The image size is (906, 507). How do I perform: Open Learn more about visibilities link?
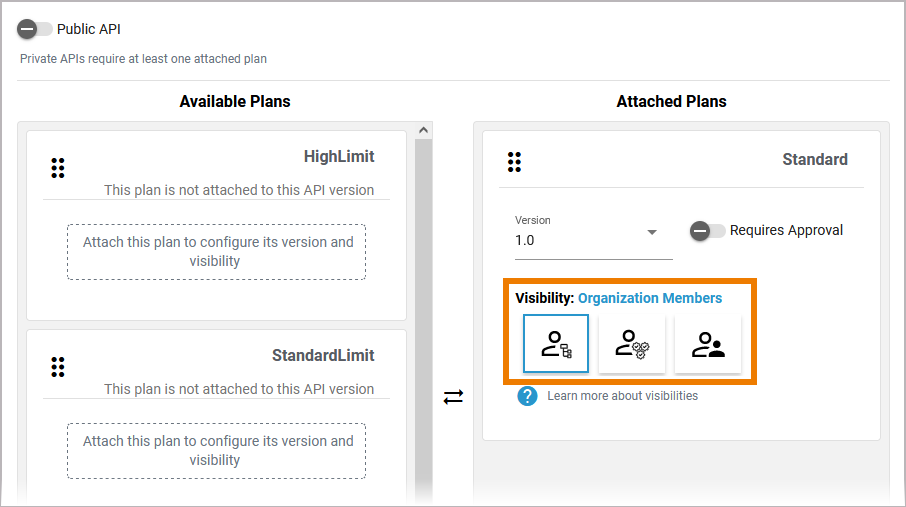622,396
